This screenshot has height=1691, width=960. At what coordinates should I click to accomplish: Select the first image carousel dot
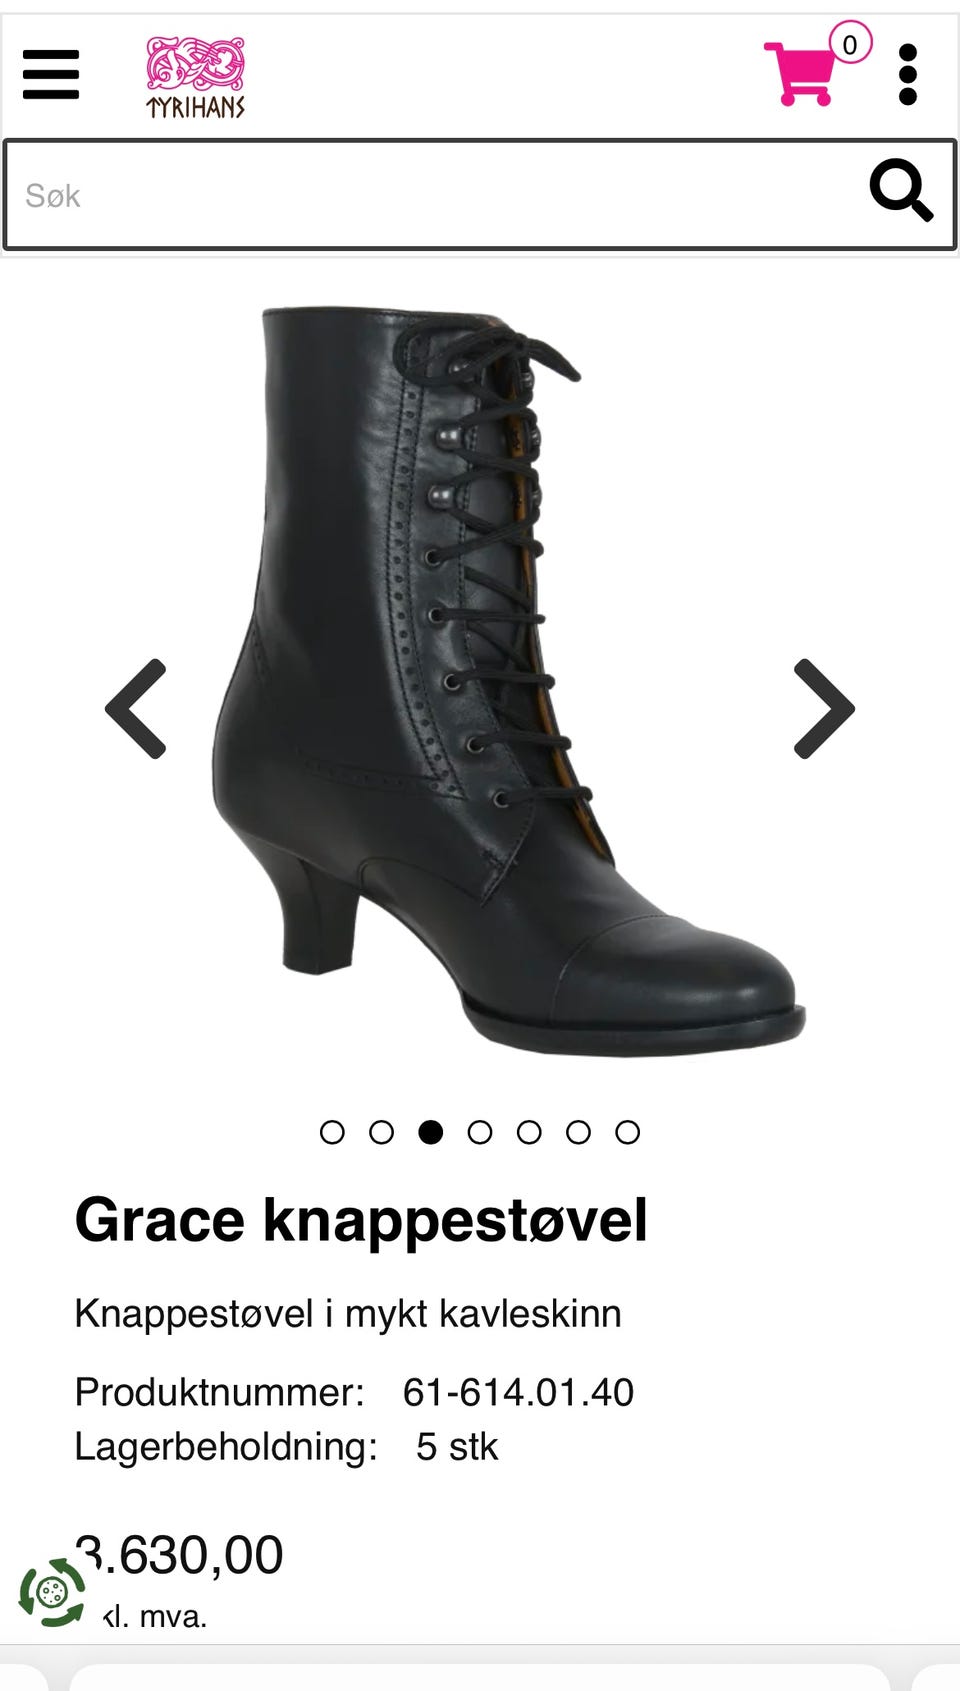pyautogui.click(x=332, y=1132)
